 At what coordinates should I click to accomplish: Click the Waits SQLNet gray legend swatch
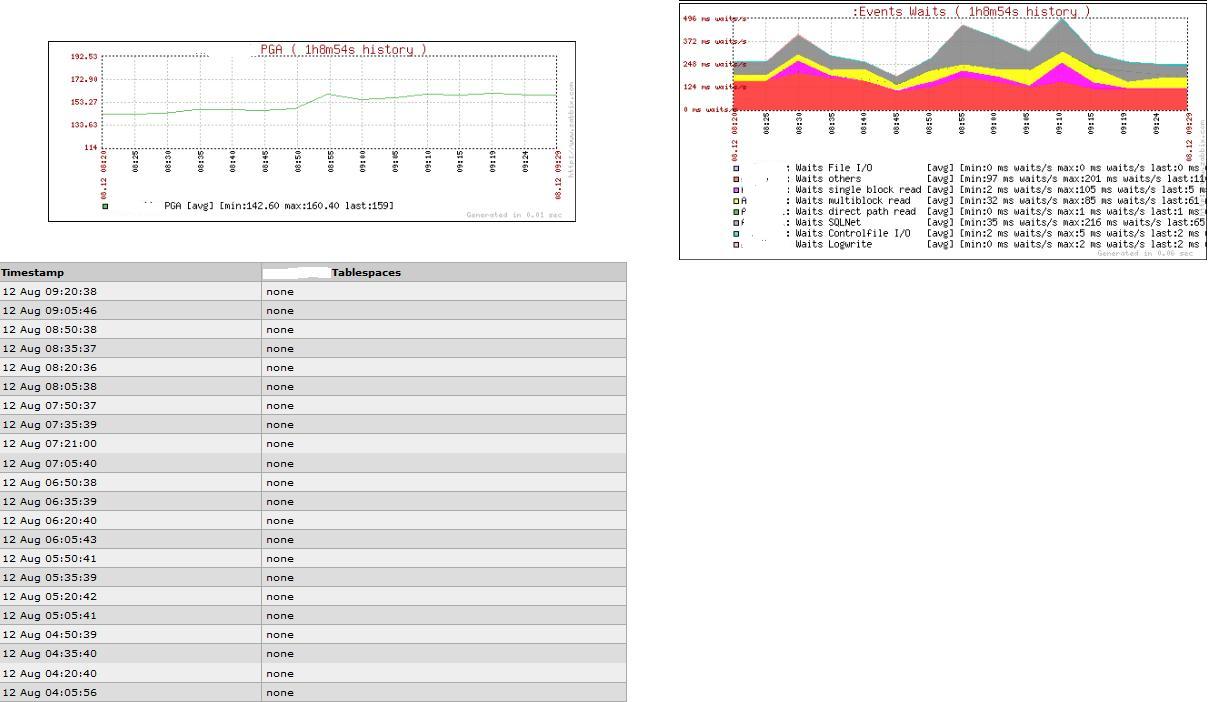coord(737,223)
